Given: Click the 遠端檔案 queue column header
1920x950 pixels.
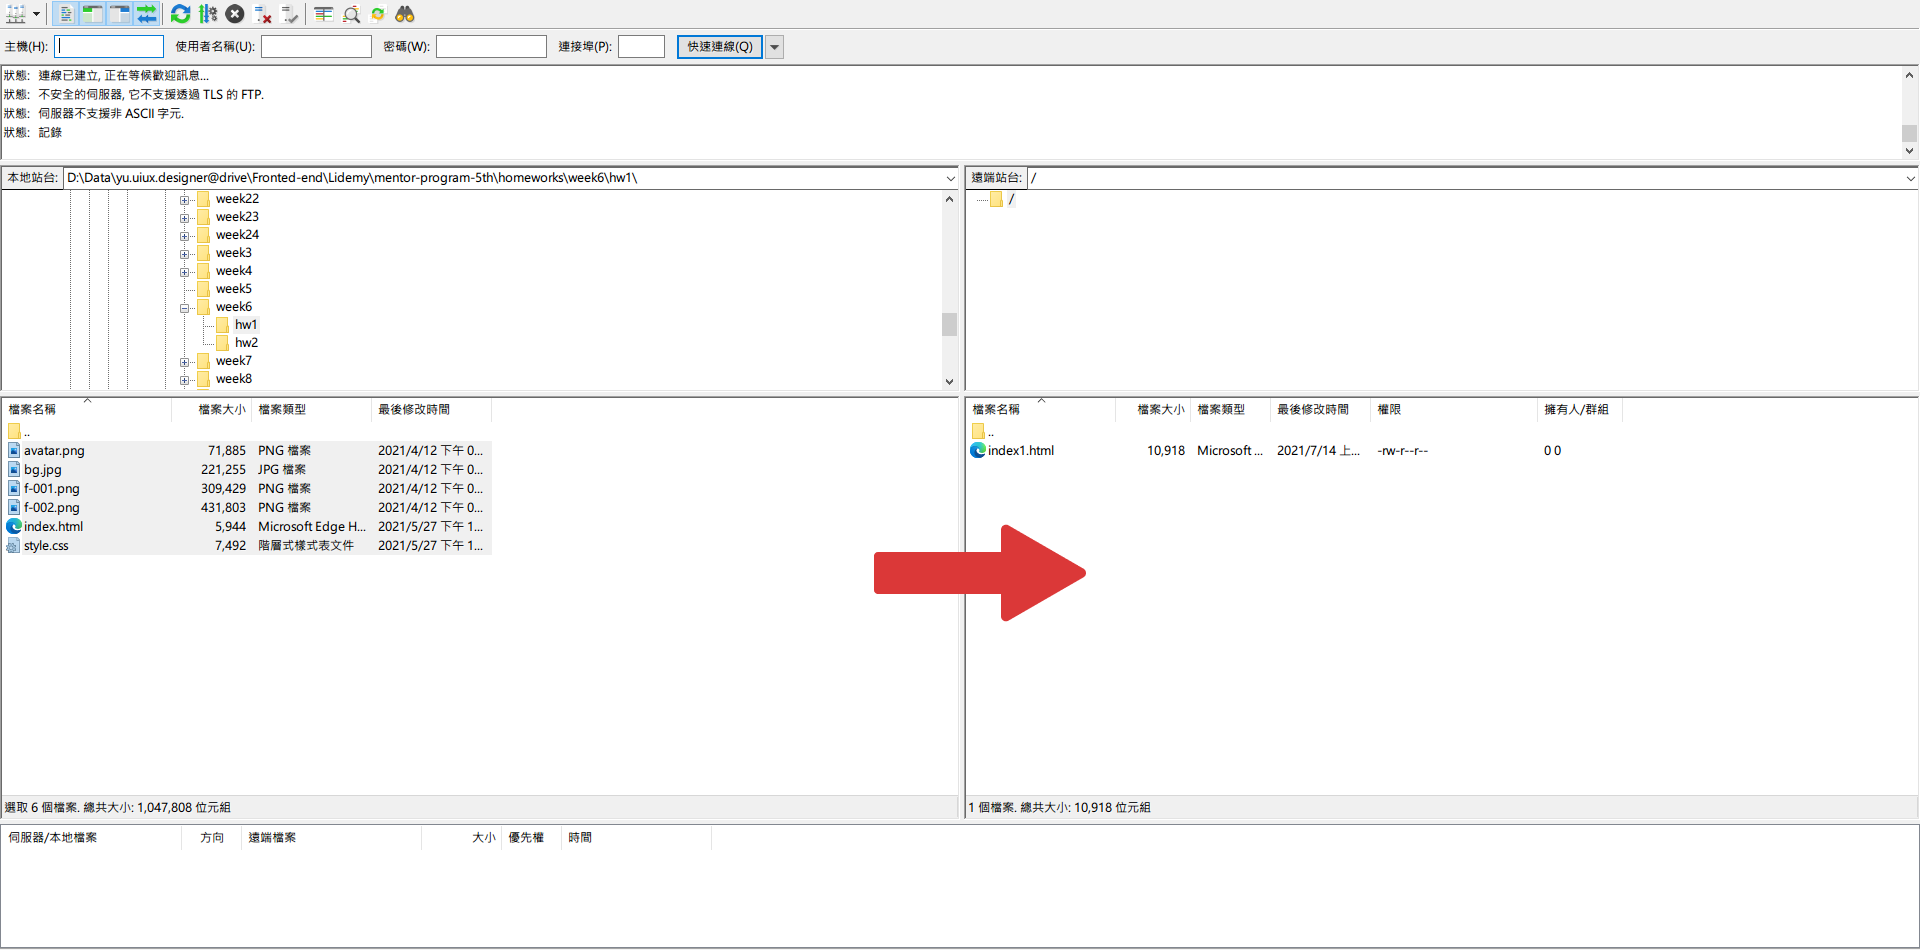Looking at the screenshot, I should pos(331,838).
